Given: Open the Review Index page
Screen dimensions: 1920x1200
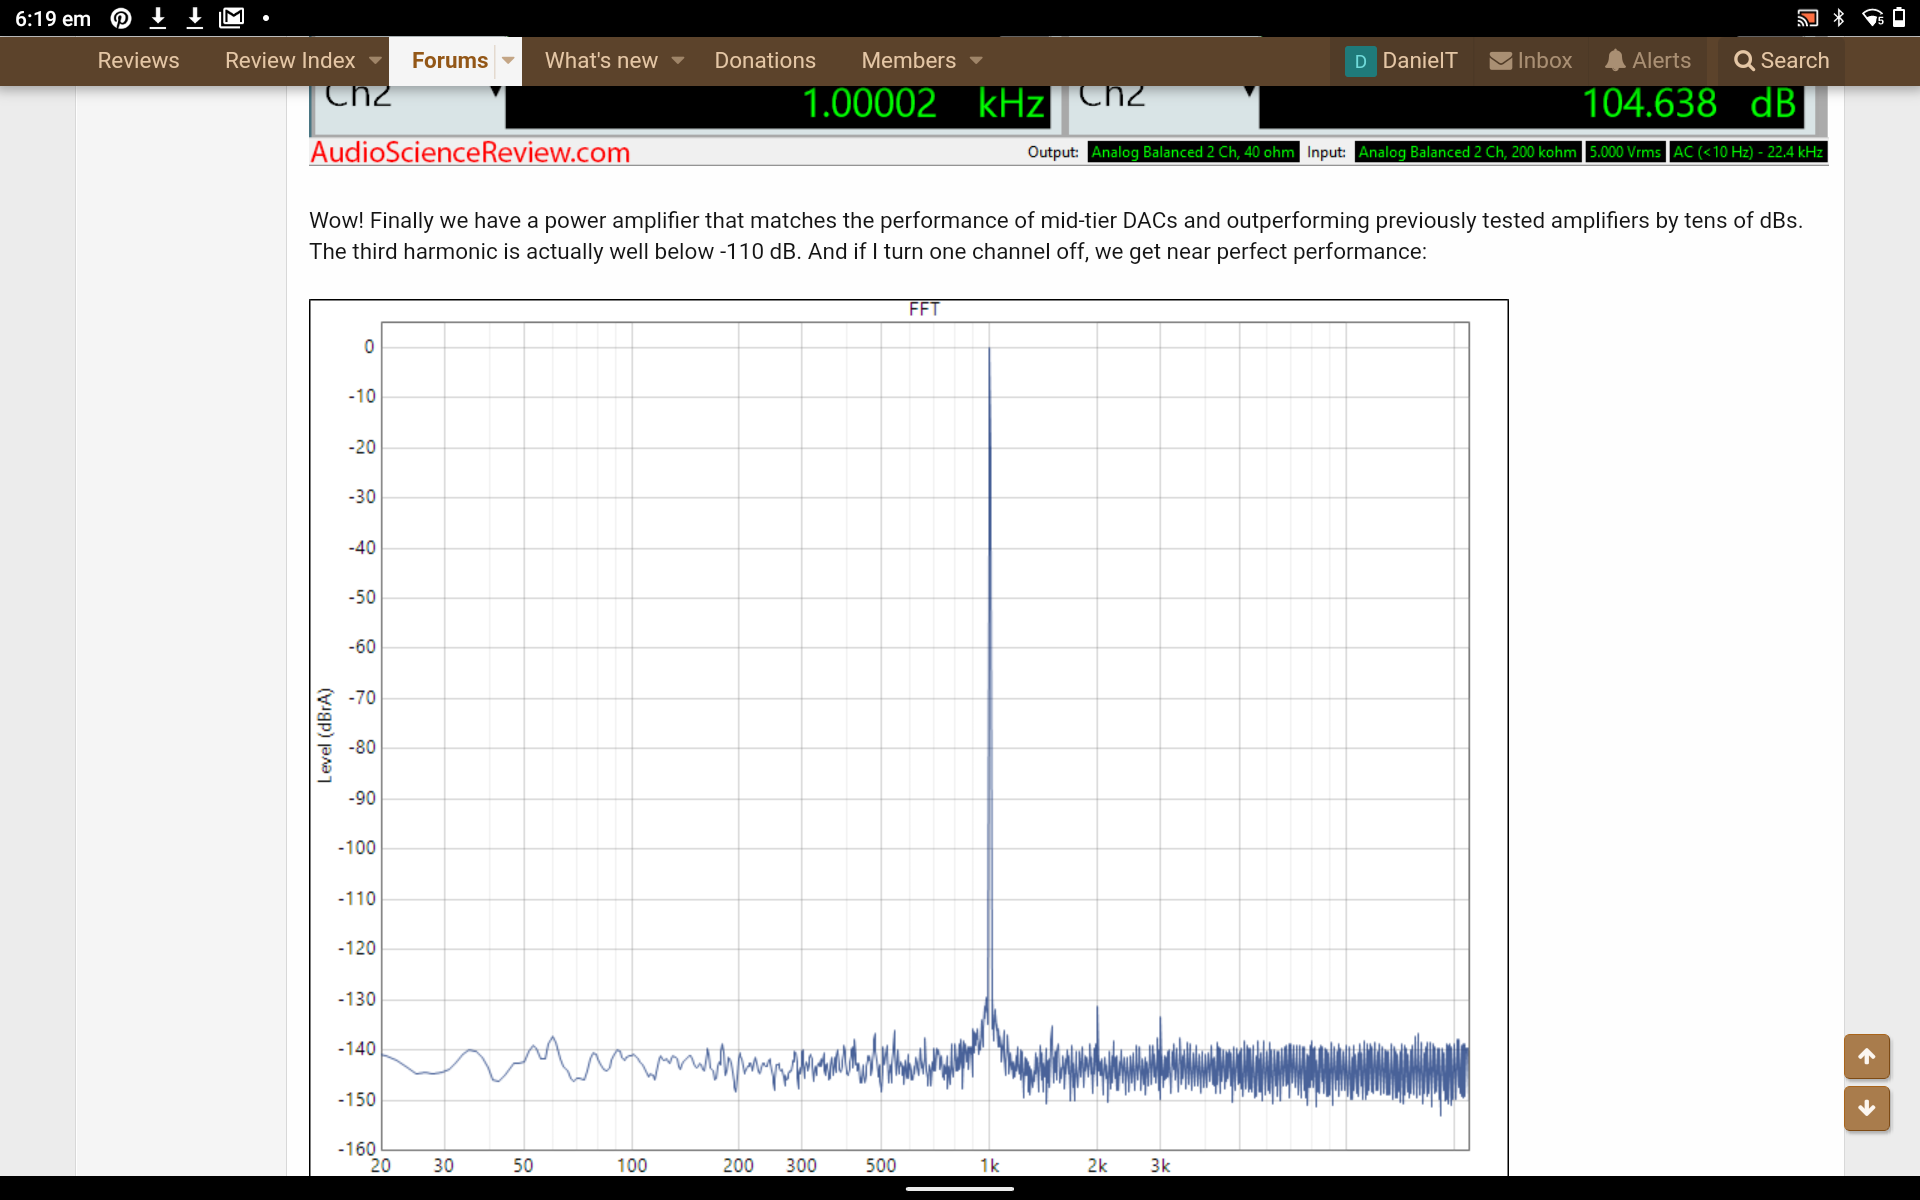Looking at the screenshot, I should coord(290,61).
